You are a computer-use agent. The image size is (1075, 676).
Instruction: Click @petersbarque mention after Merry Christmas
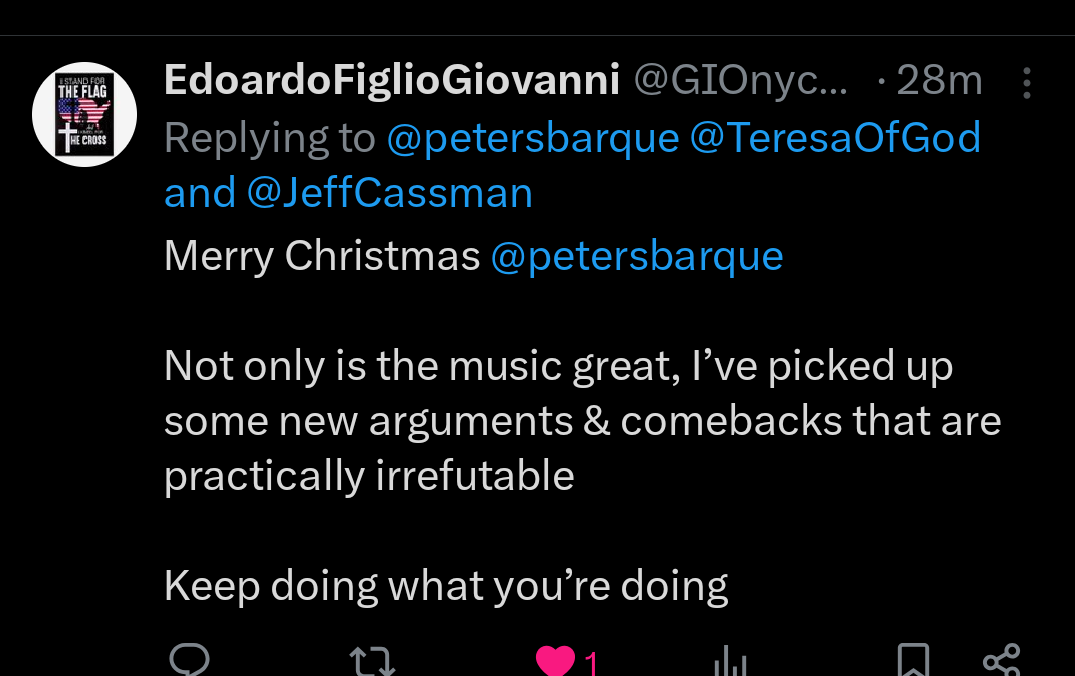[x=637, y=257]
